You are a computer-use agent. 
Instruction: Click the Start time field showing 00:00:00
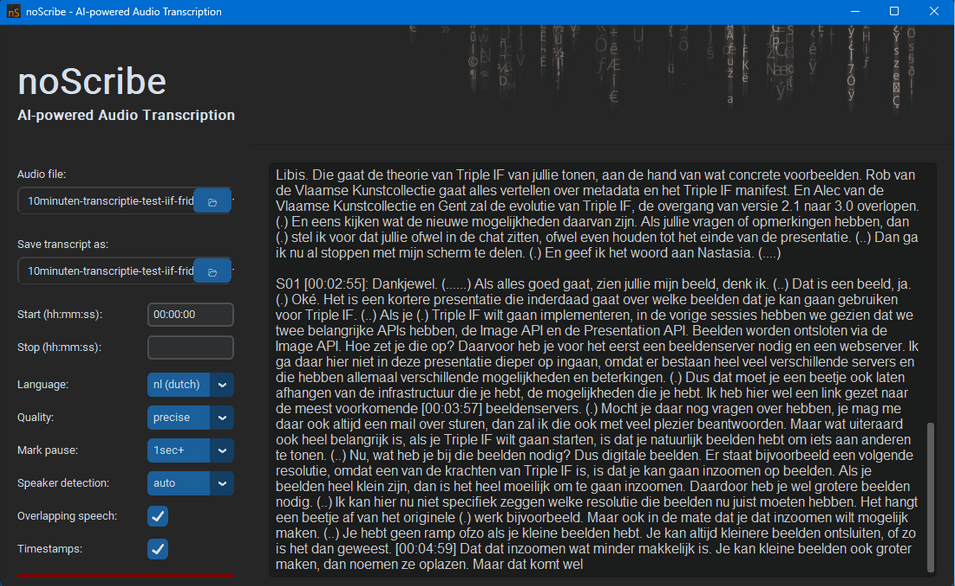(190, 315)
